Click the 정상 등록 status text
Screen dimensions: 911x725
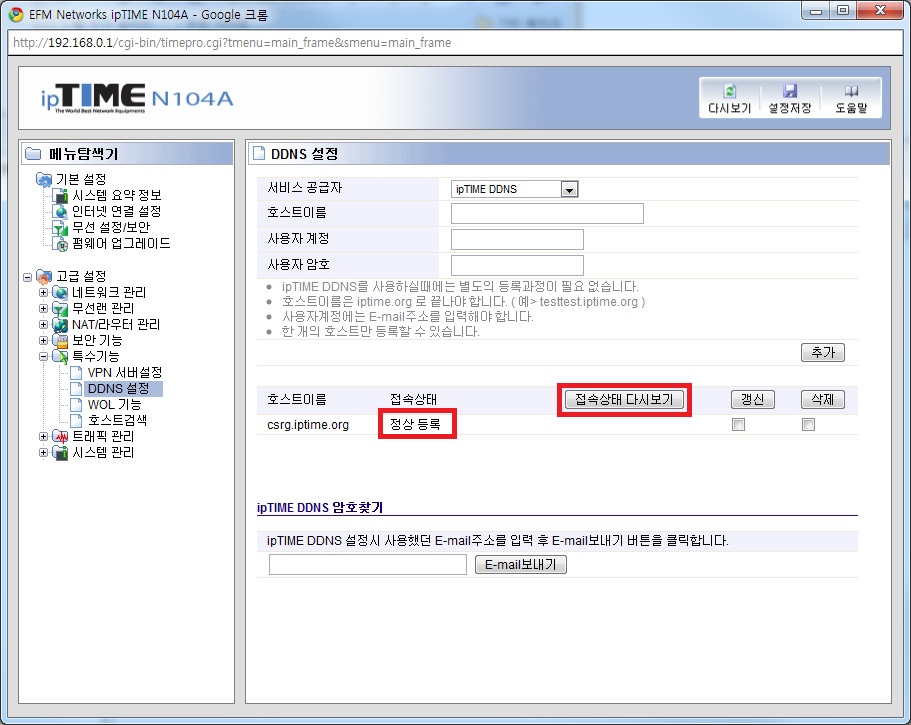click(x=415, y=424)
